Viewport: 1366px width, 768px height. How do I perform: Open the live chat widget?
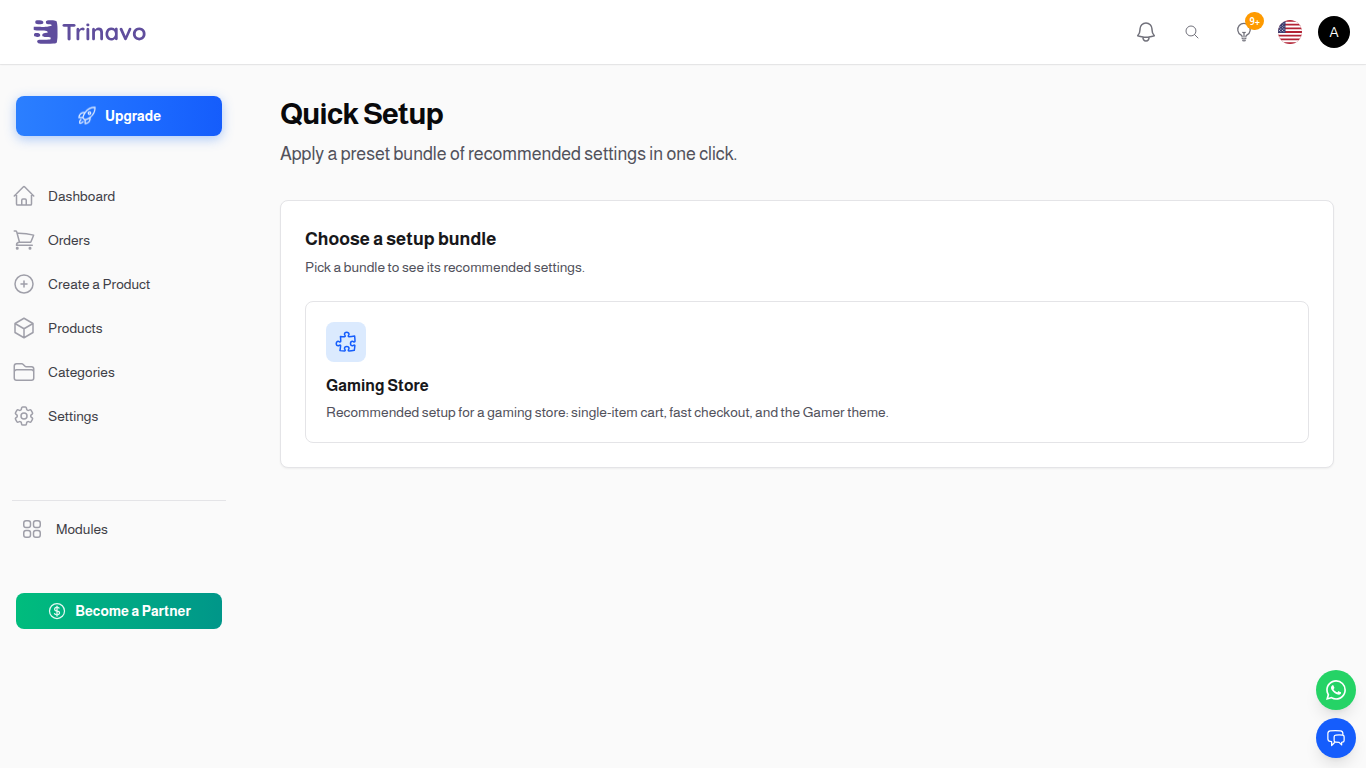[x=1336, y=738]
